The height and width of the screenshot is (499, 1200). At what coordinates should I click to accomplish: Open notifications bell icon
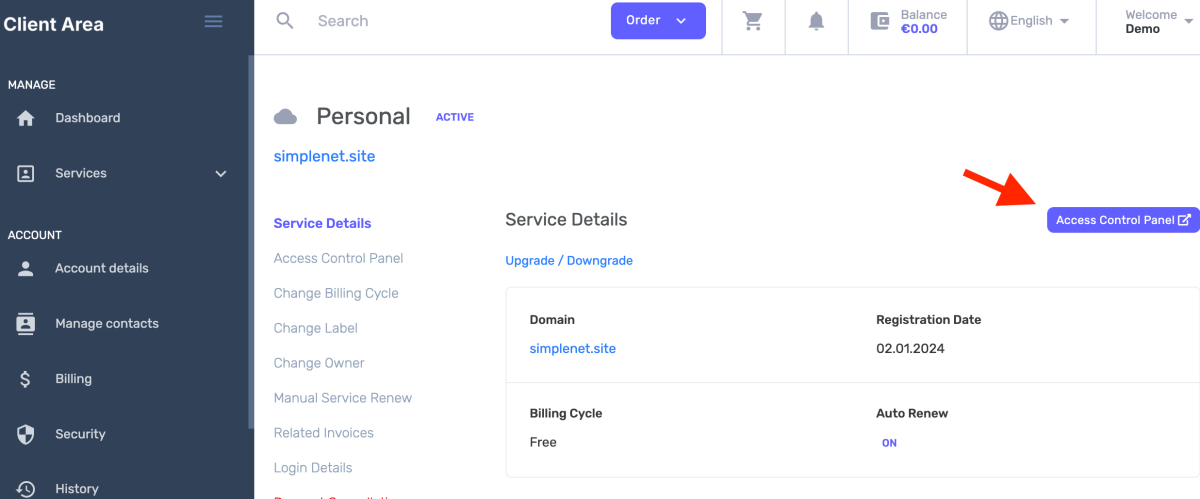(x=816, y=21)
